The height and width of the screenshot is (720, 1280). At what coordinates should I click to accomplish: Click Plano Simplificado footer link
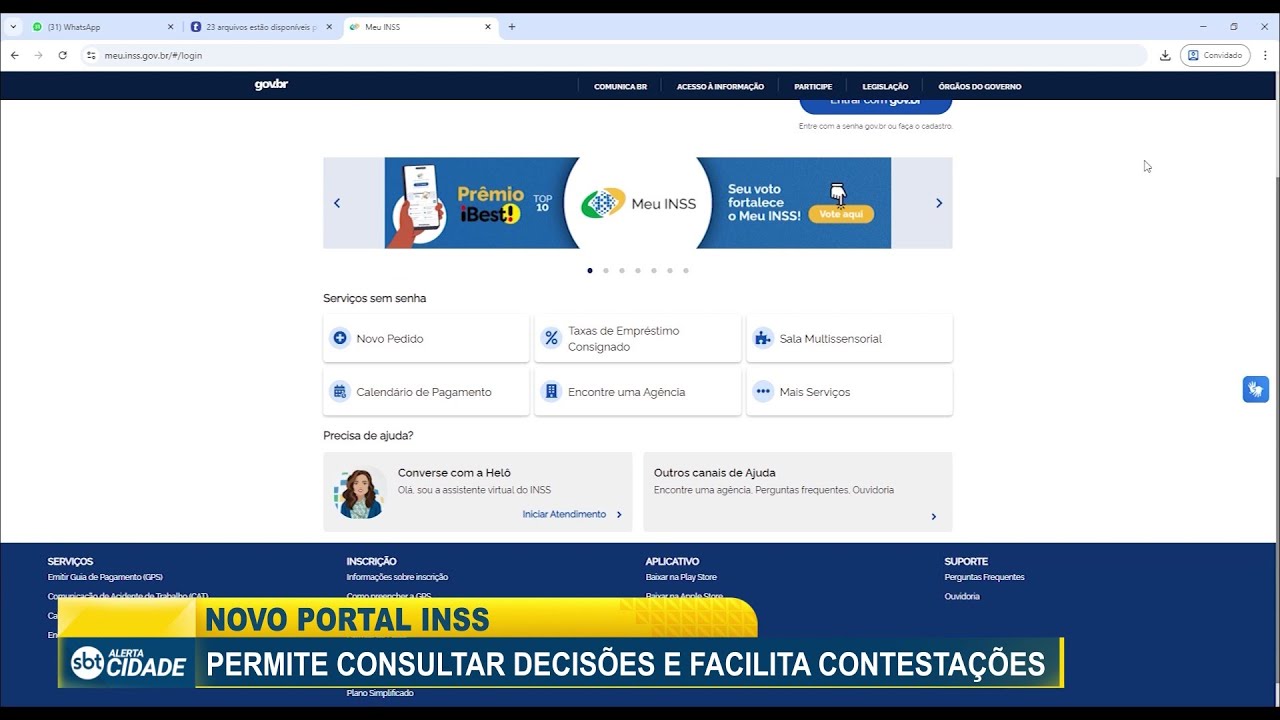click(x=380, y=693)
